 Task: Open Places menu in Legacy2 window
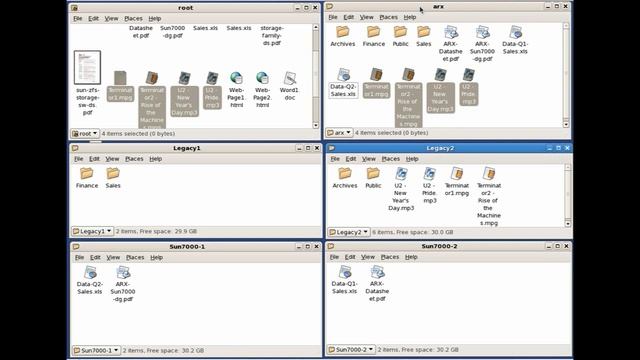click(391, 159)
